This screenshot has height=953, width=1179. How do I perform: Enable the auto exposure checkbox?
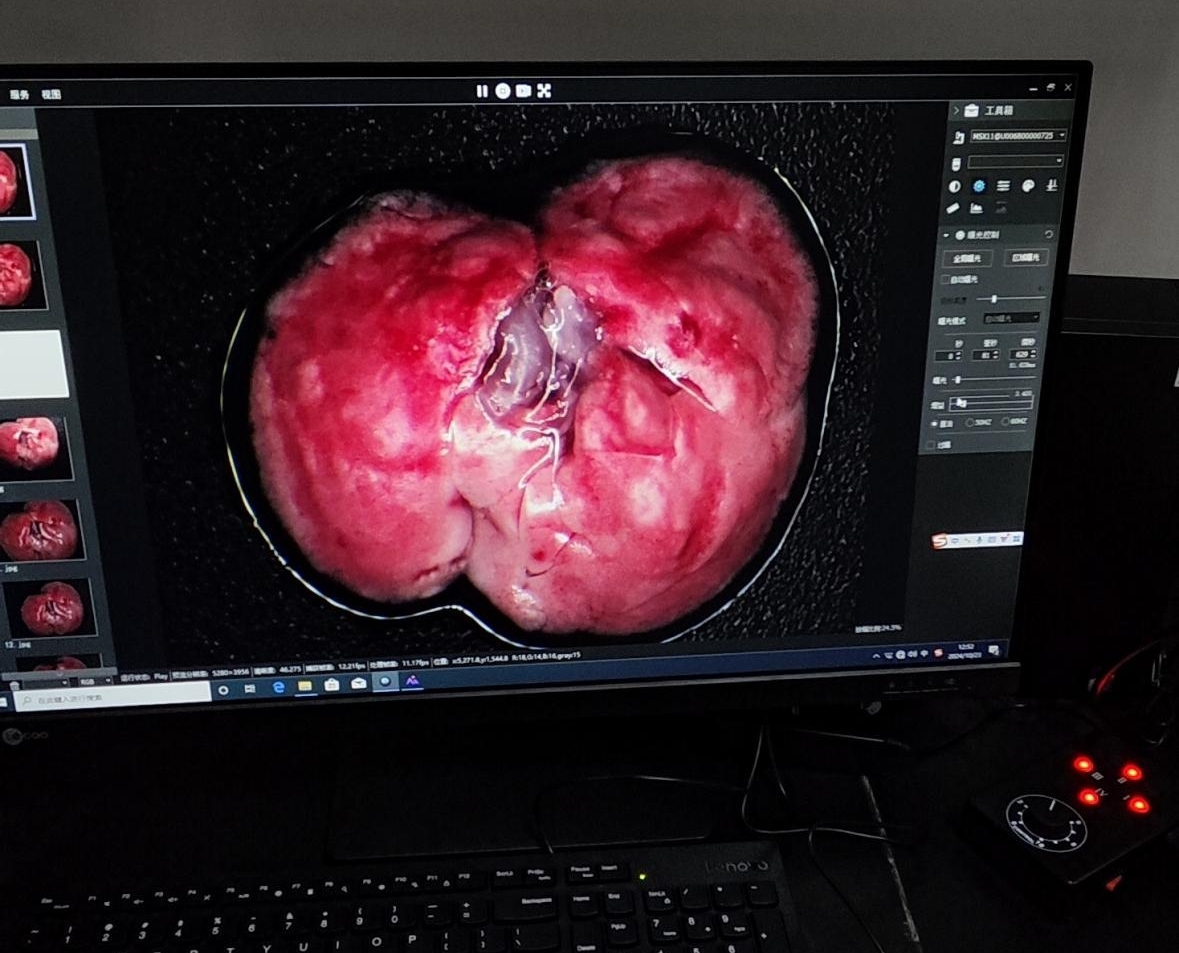pos(947,279)
